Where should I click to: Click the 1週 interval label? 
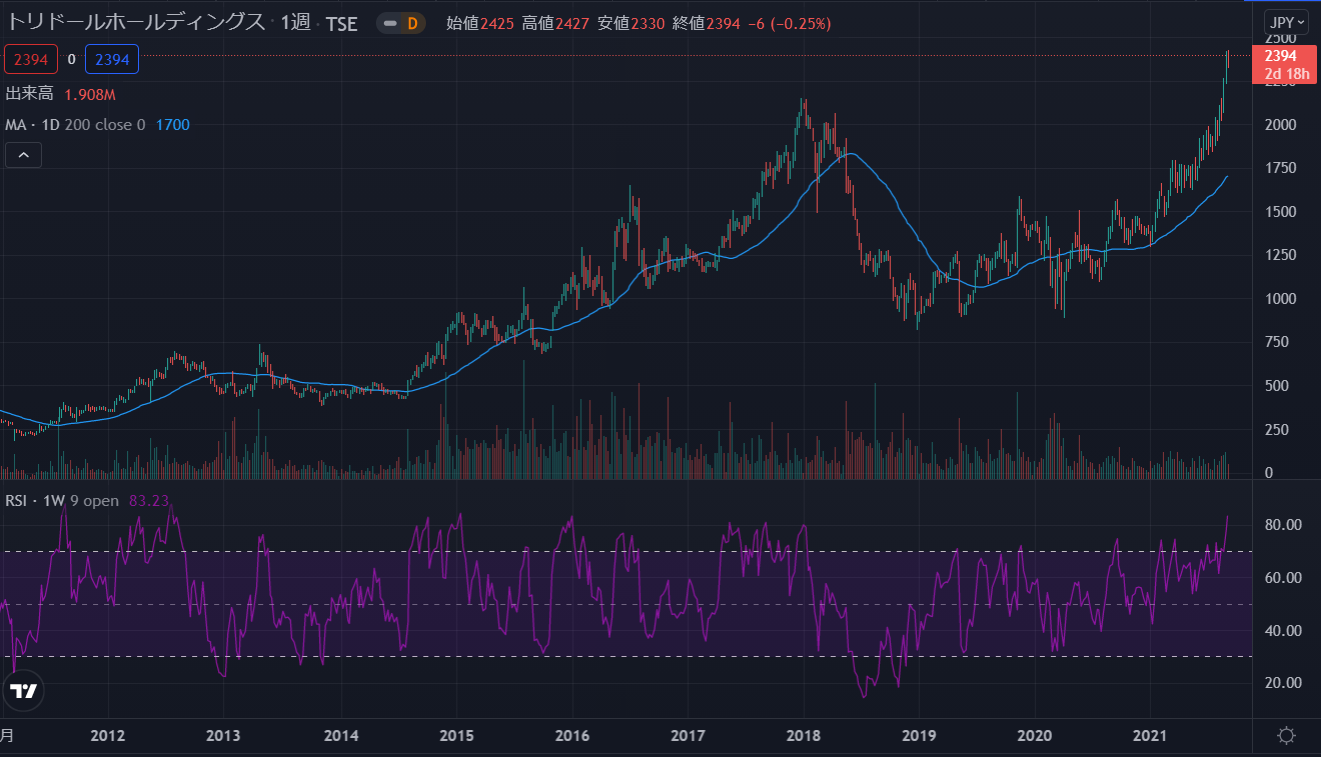pos(295,23)
